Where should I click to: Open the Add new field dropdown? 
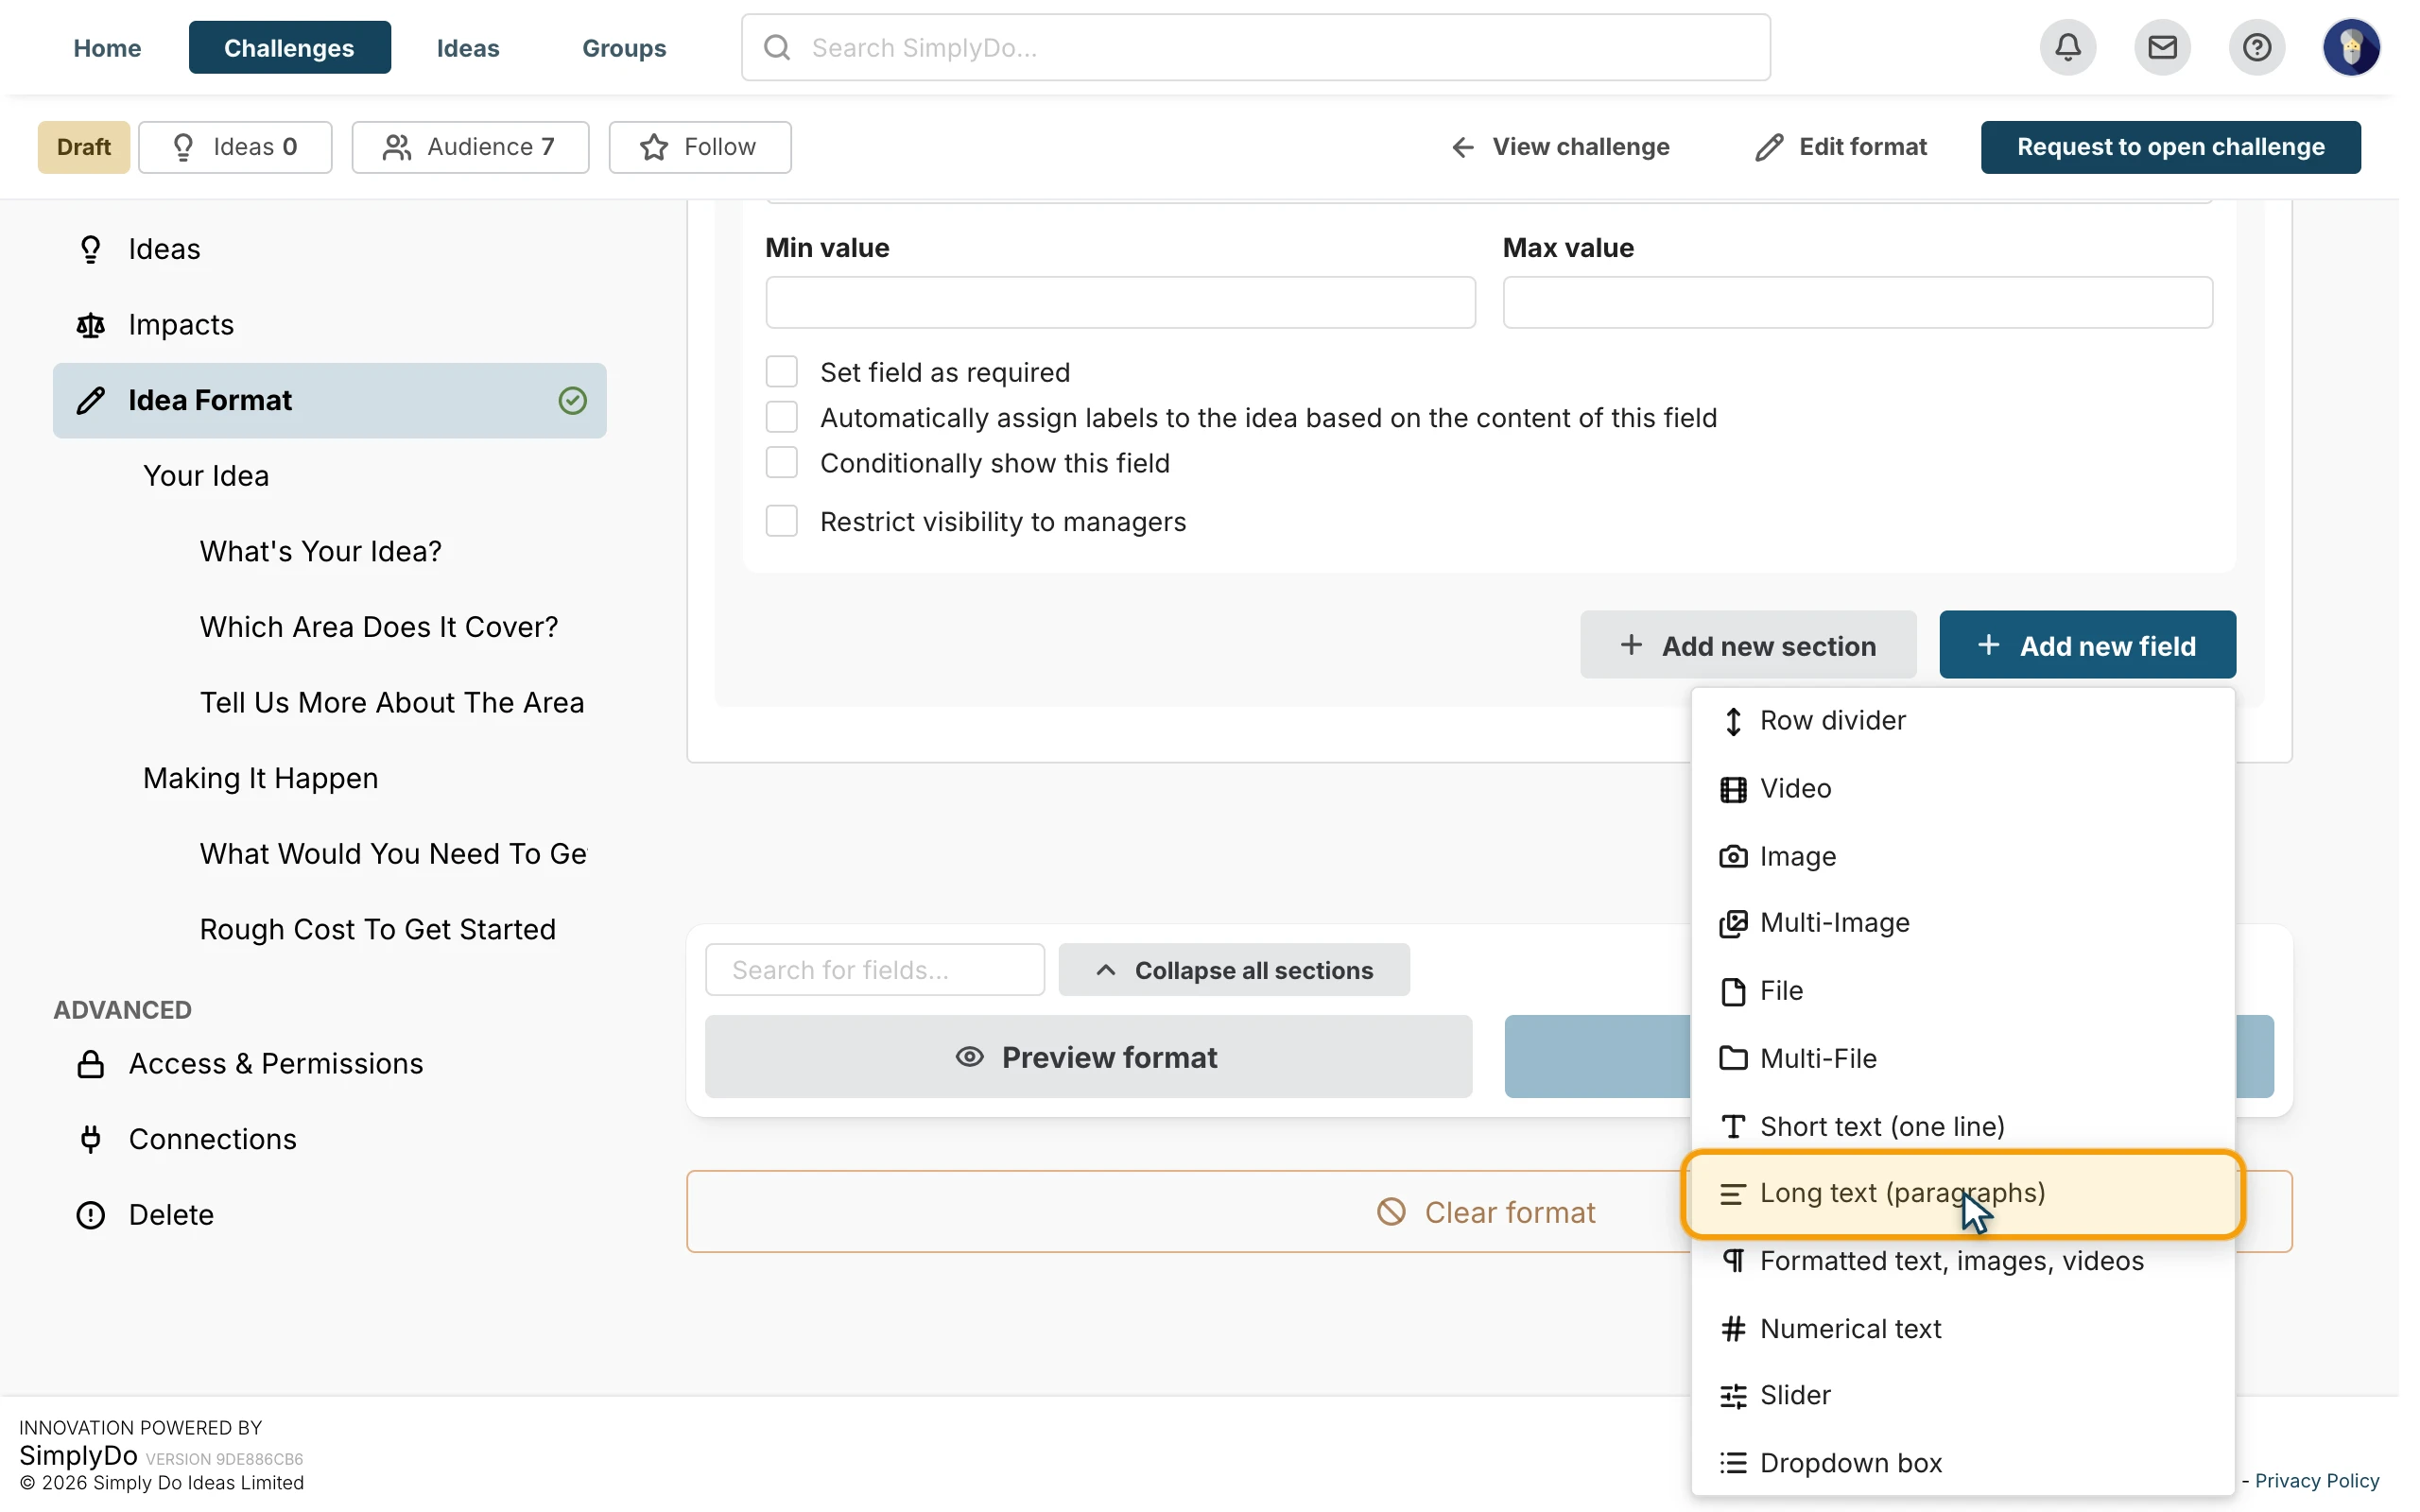(2087, 646)
